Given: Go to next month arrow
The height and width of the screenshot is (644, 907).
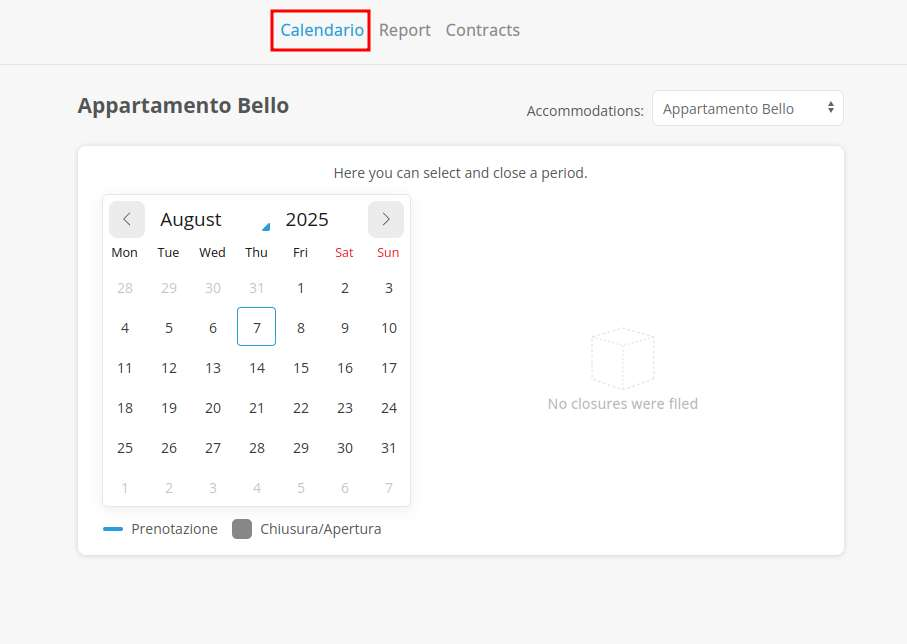Looking at the screenshot, I should click(x=386, y=220).
